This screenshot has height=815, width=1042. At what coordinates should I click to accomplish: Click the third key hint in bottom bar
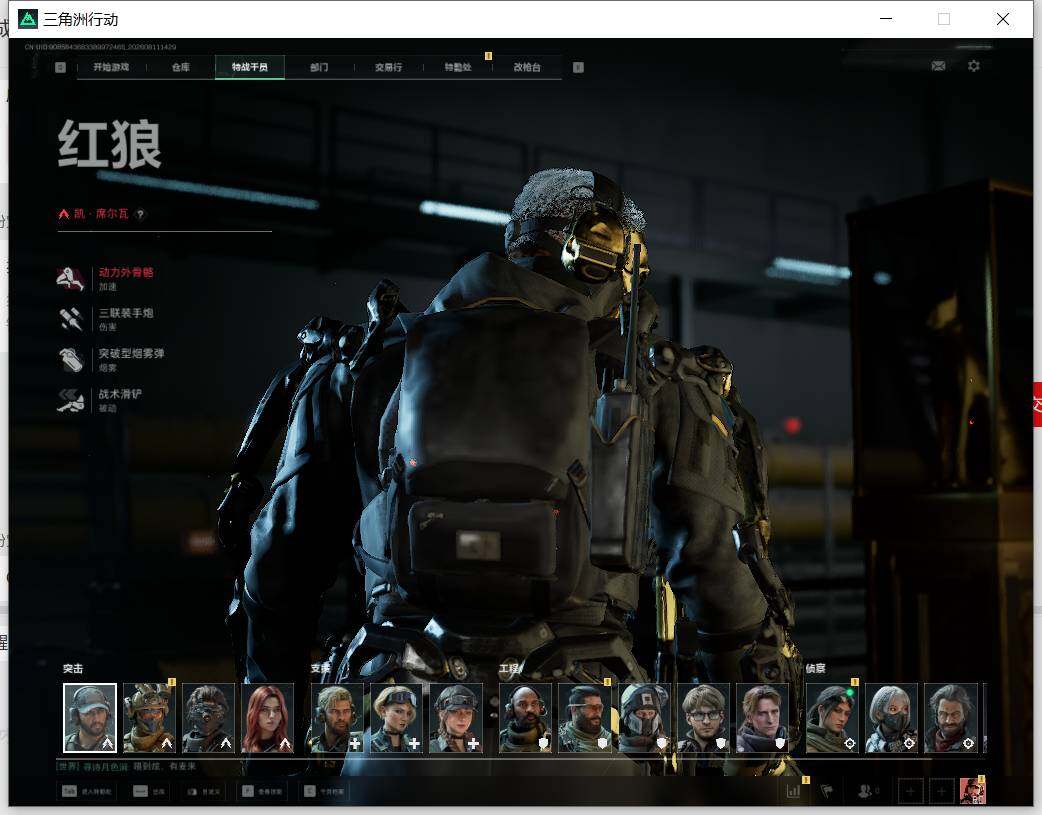tap(203, 791)
